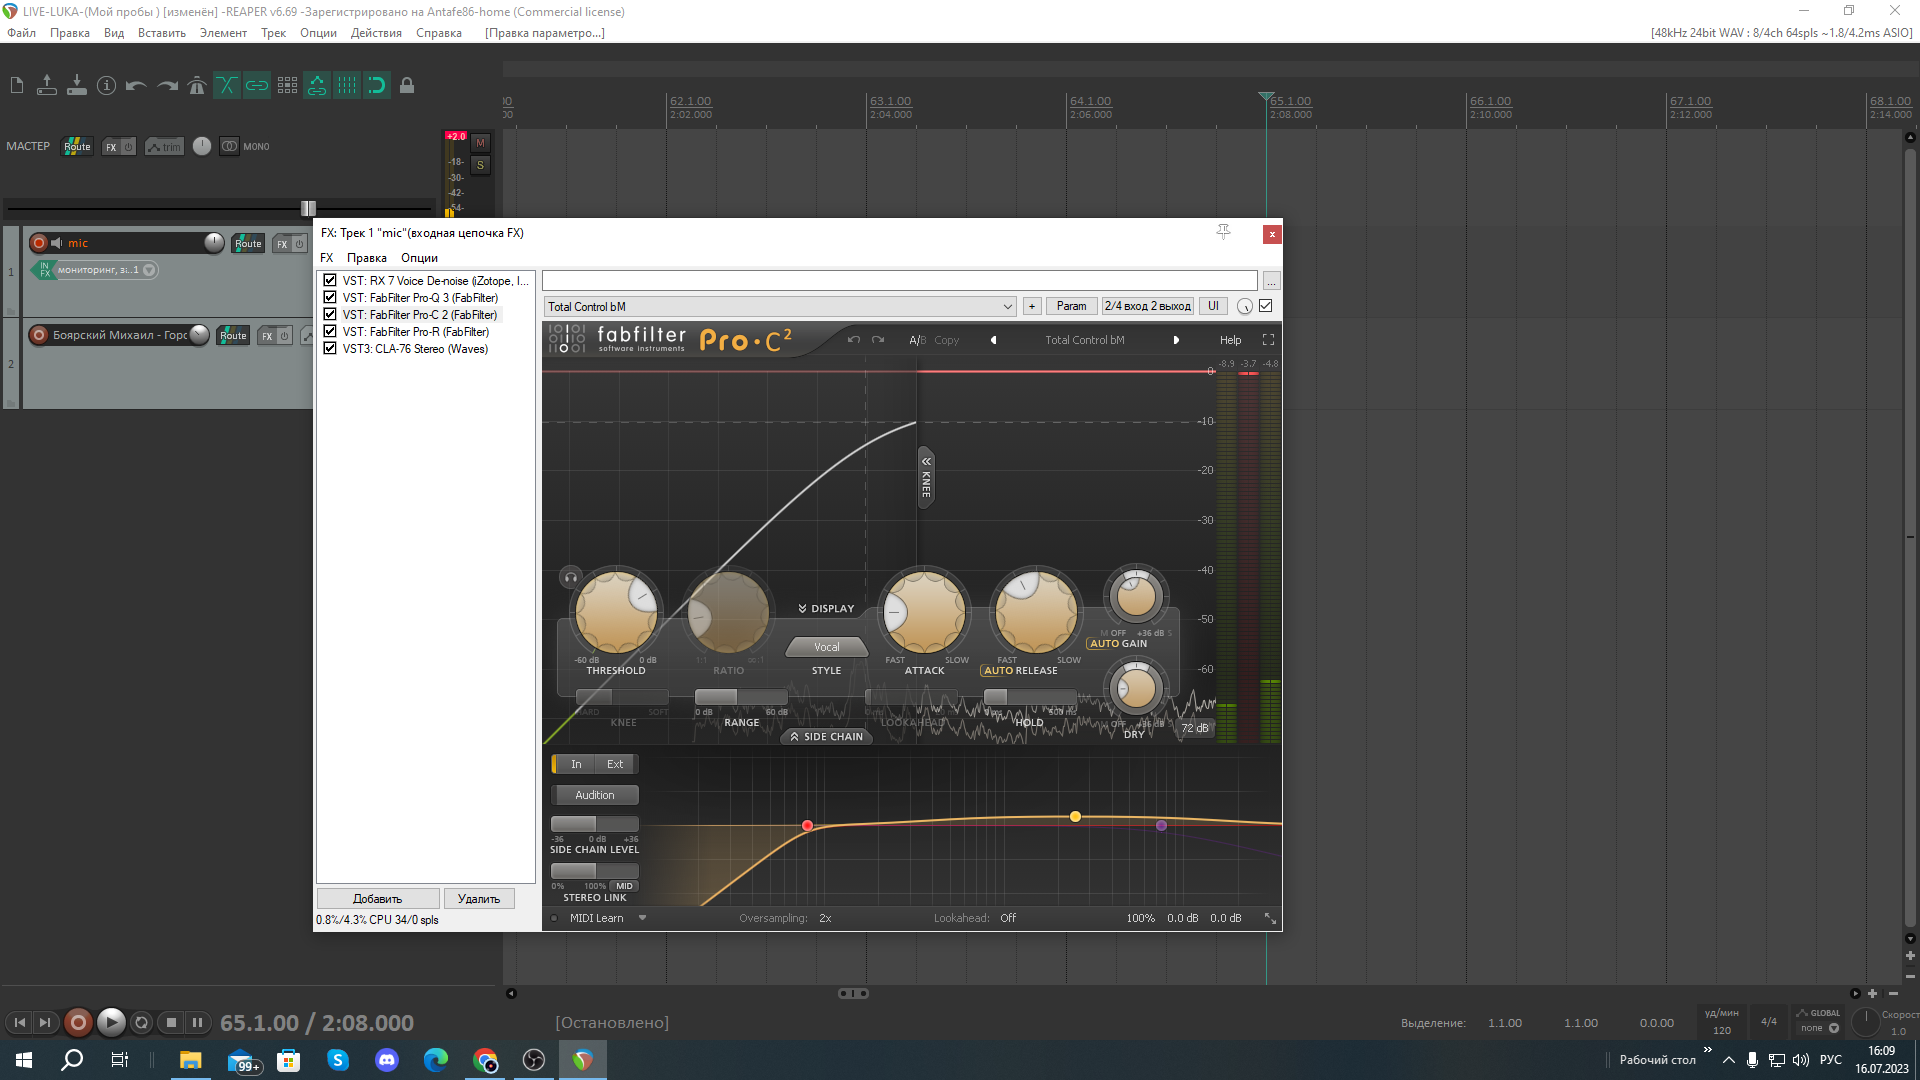This screenshot has width=1920, height=1080.
Task: Click the Удалить button
Action: click(479, 899)
